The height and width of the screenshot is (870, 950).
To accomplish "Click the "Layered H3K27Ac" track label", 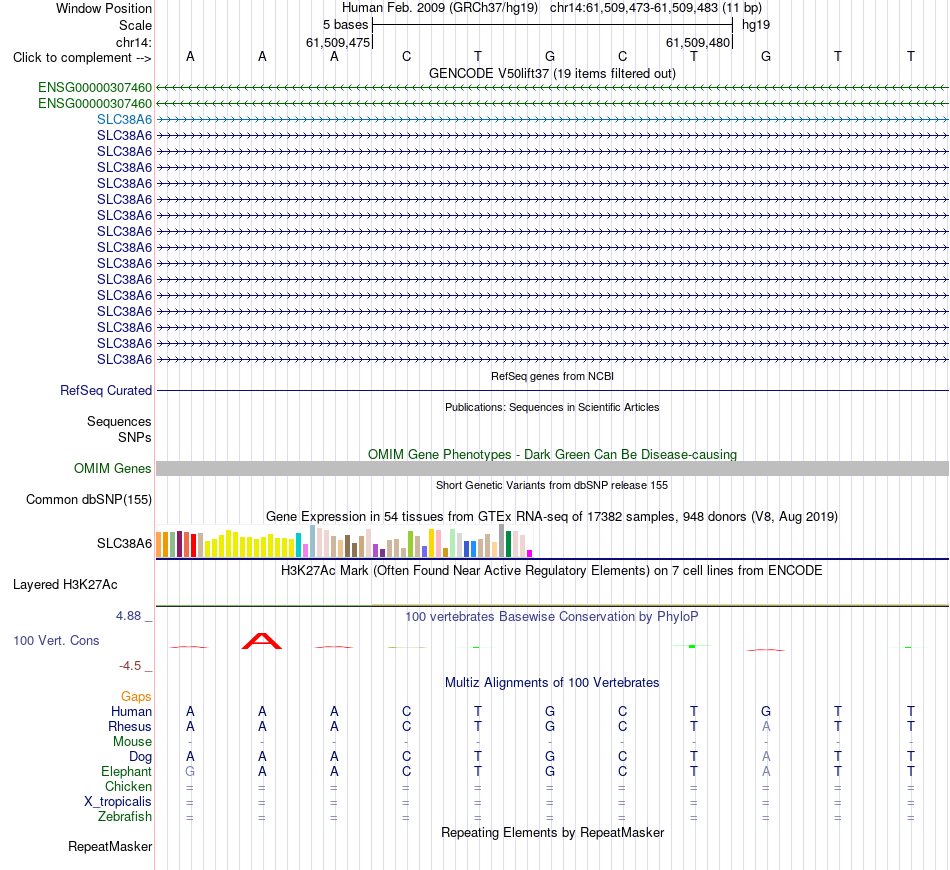I will click(x=65, y=585).
